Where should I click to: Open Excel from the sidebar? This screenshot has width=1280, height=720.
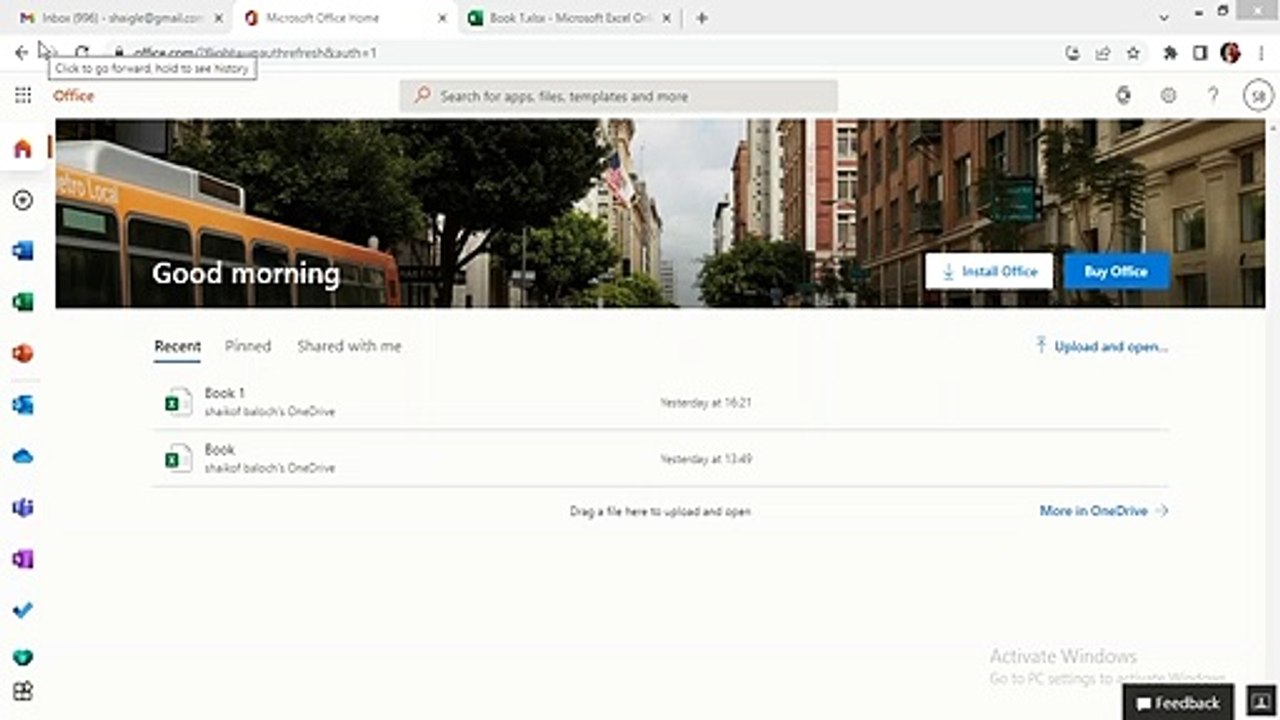23,302
